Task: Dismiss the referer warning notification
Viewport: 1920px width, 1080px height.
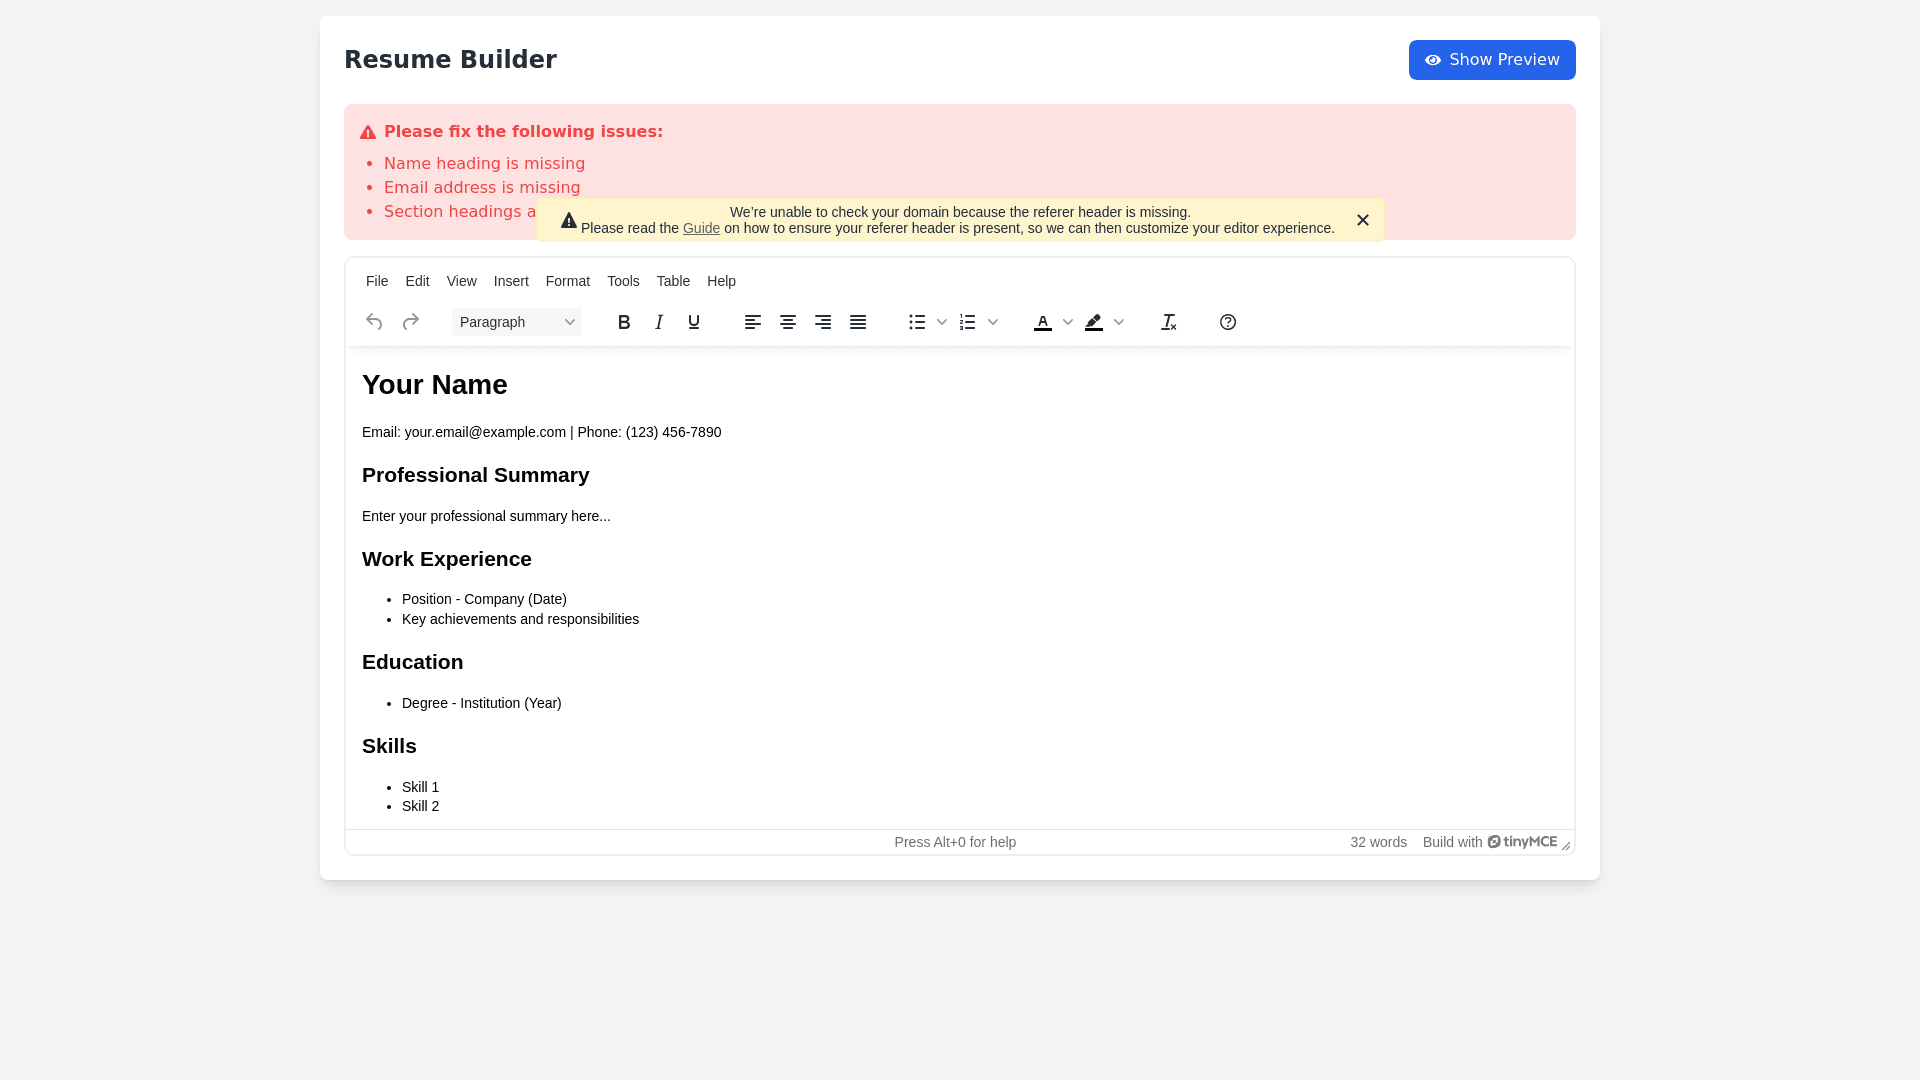Action: click(x=1363, y=220)
